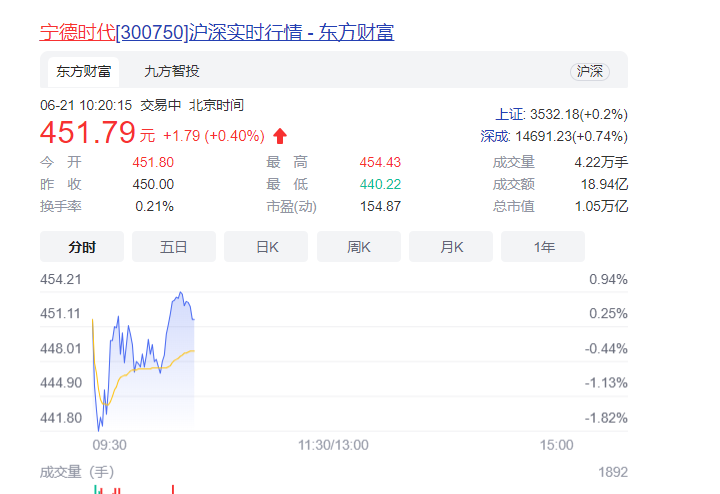Click the change value +1.79 (+0.40%)
The image size is (720, 494).
[x=214, y=136]
